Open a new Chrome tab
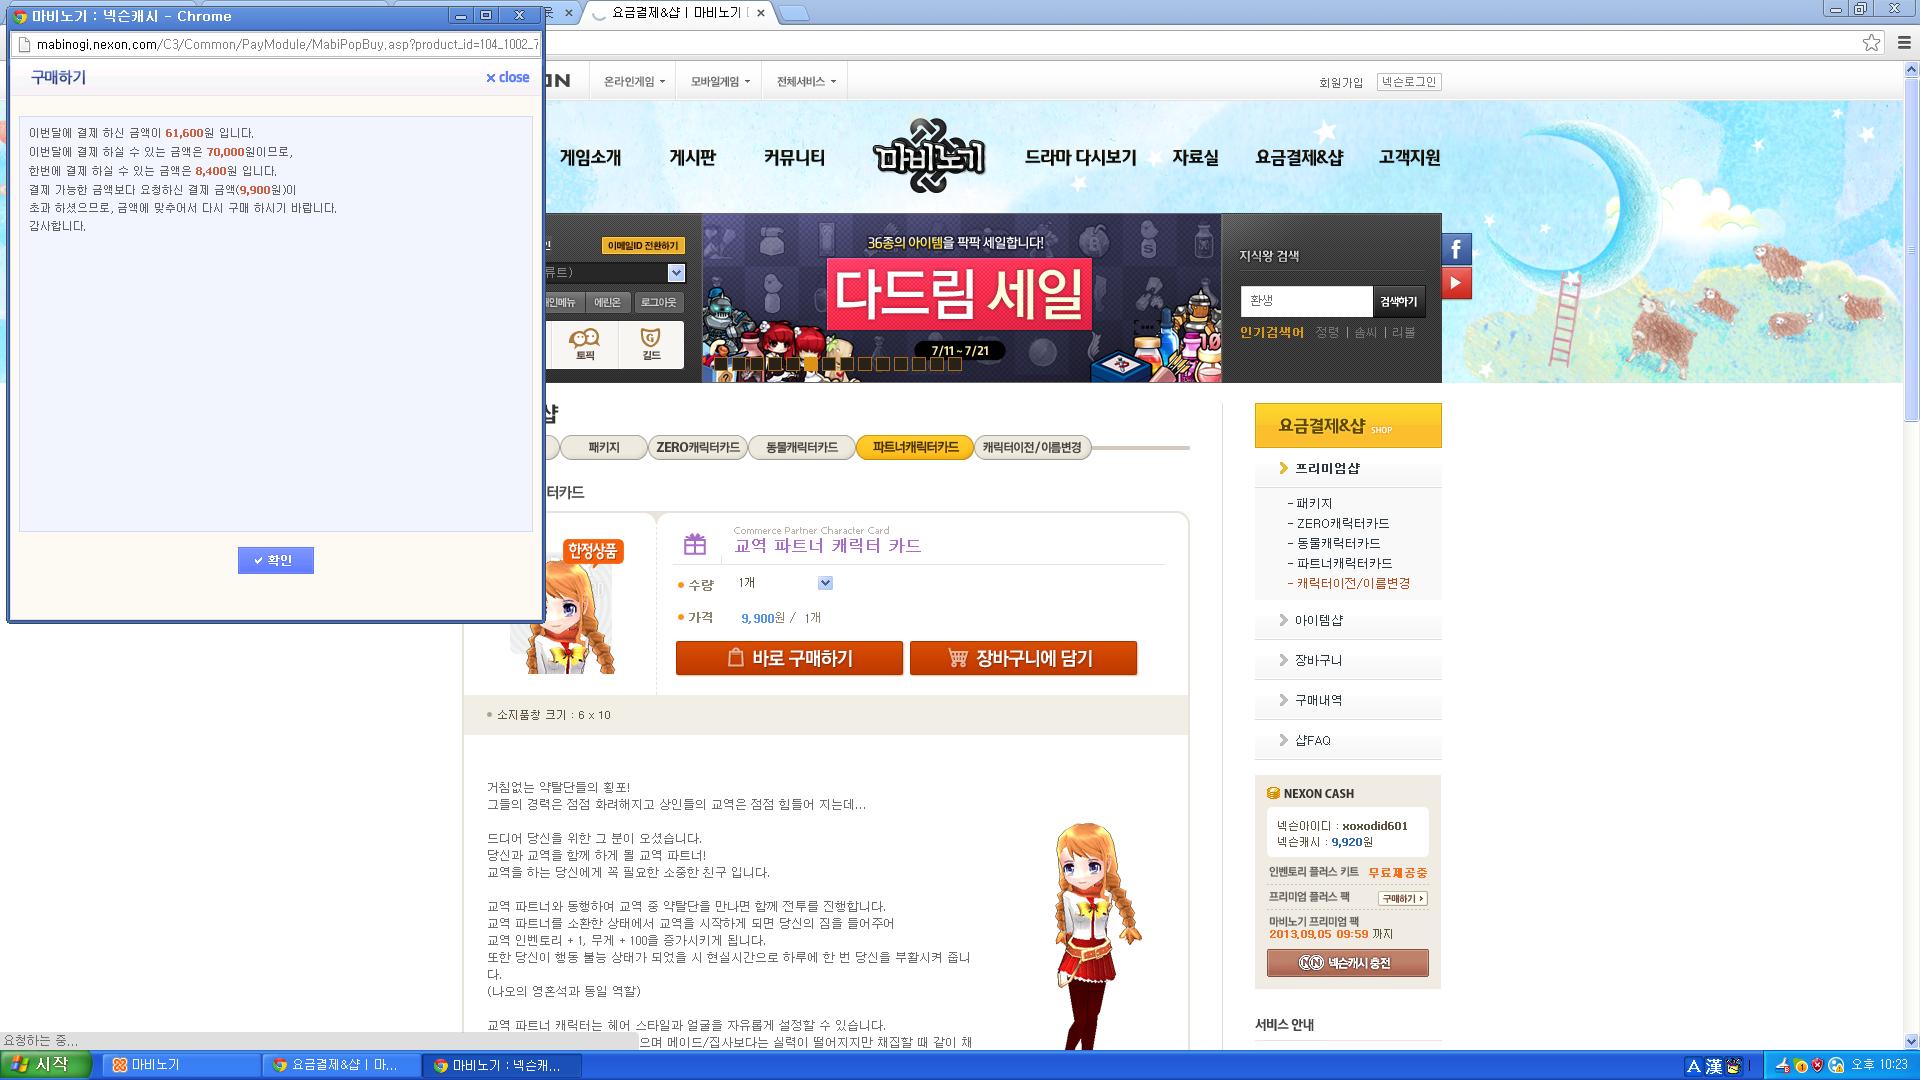The height and width of the screenshot is (1080, 1920). 793,13
